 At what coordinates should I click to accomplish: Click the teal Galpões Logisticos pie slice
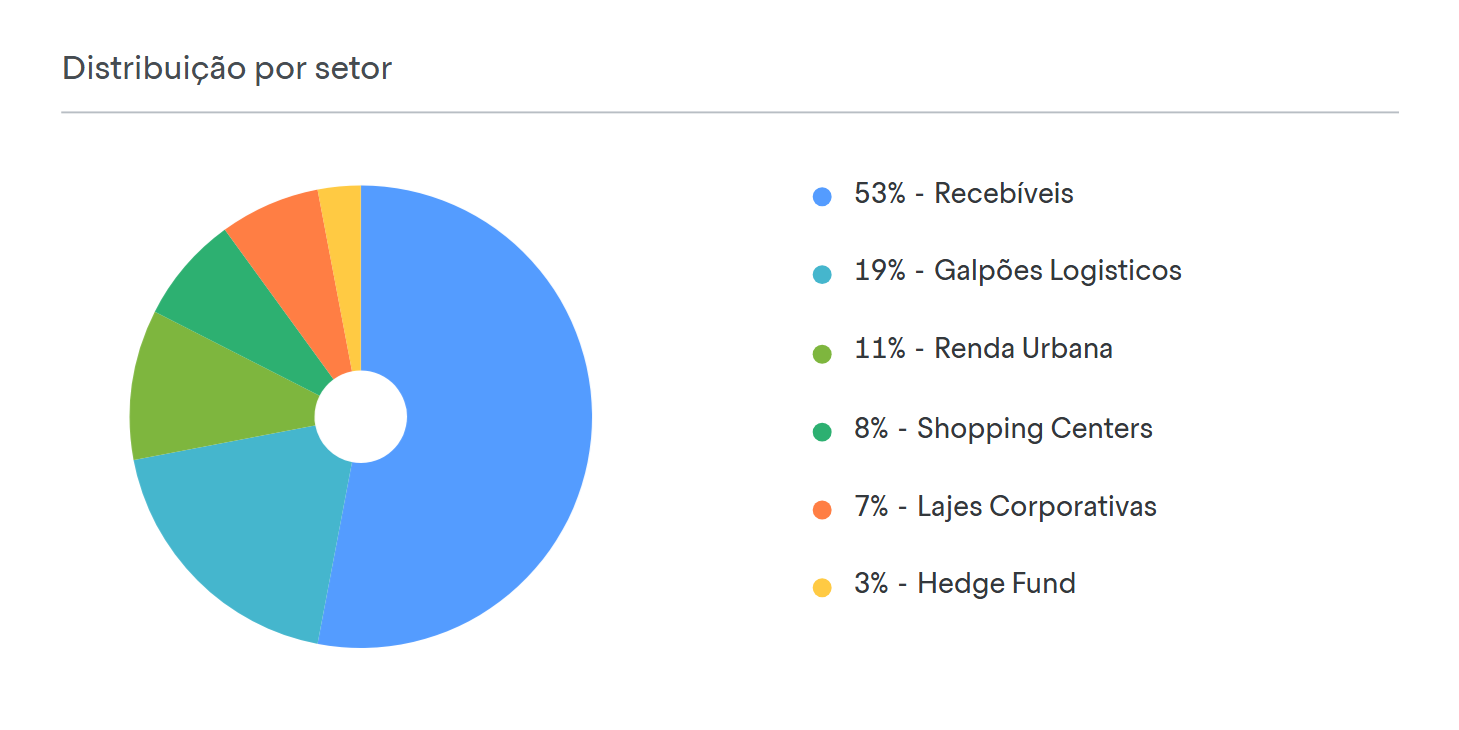[x=250, y=540]
